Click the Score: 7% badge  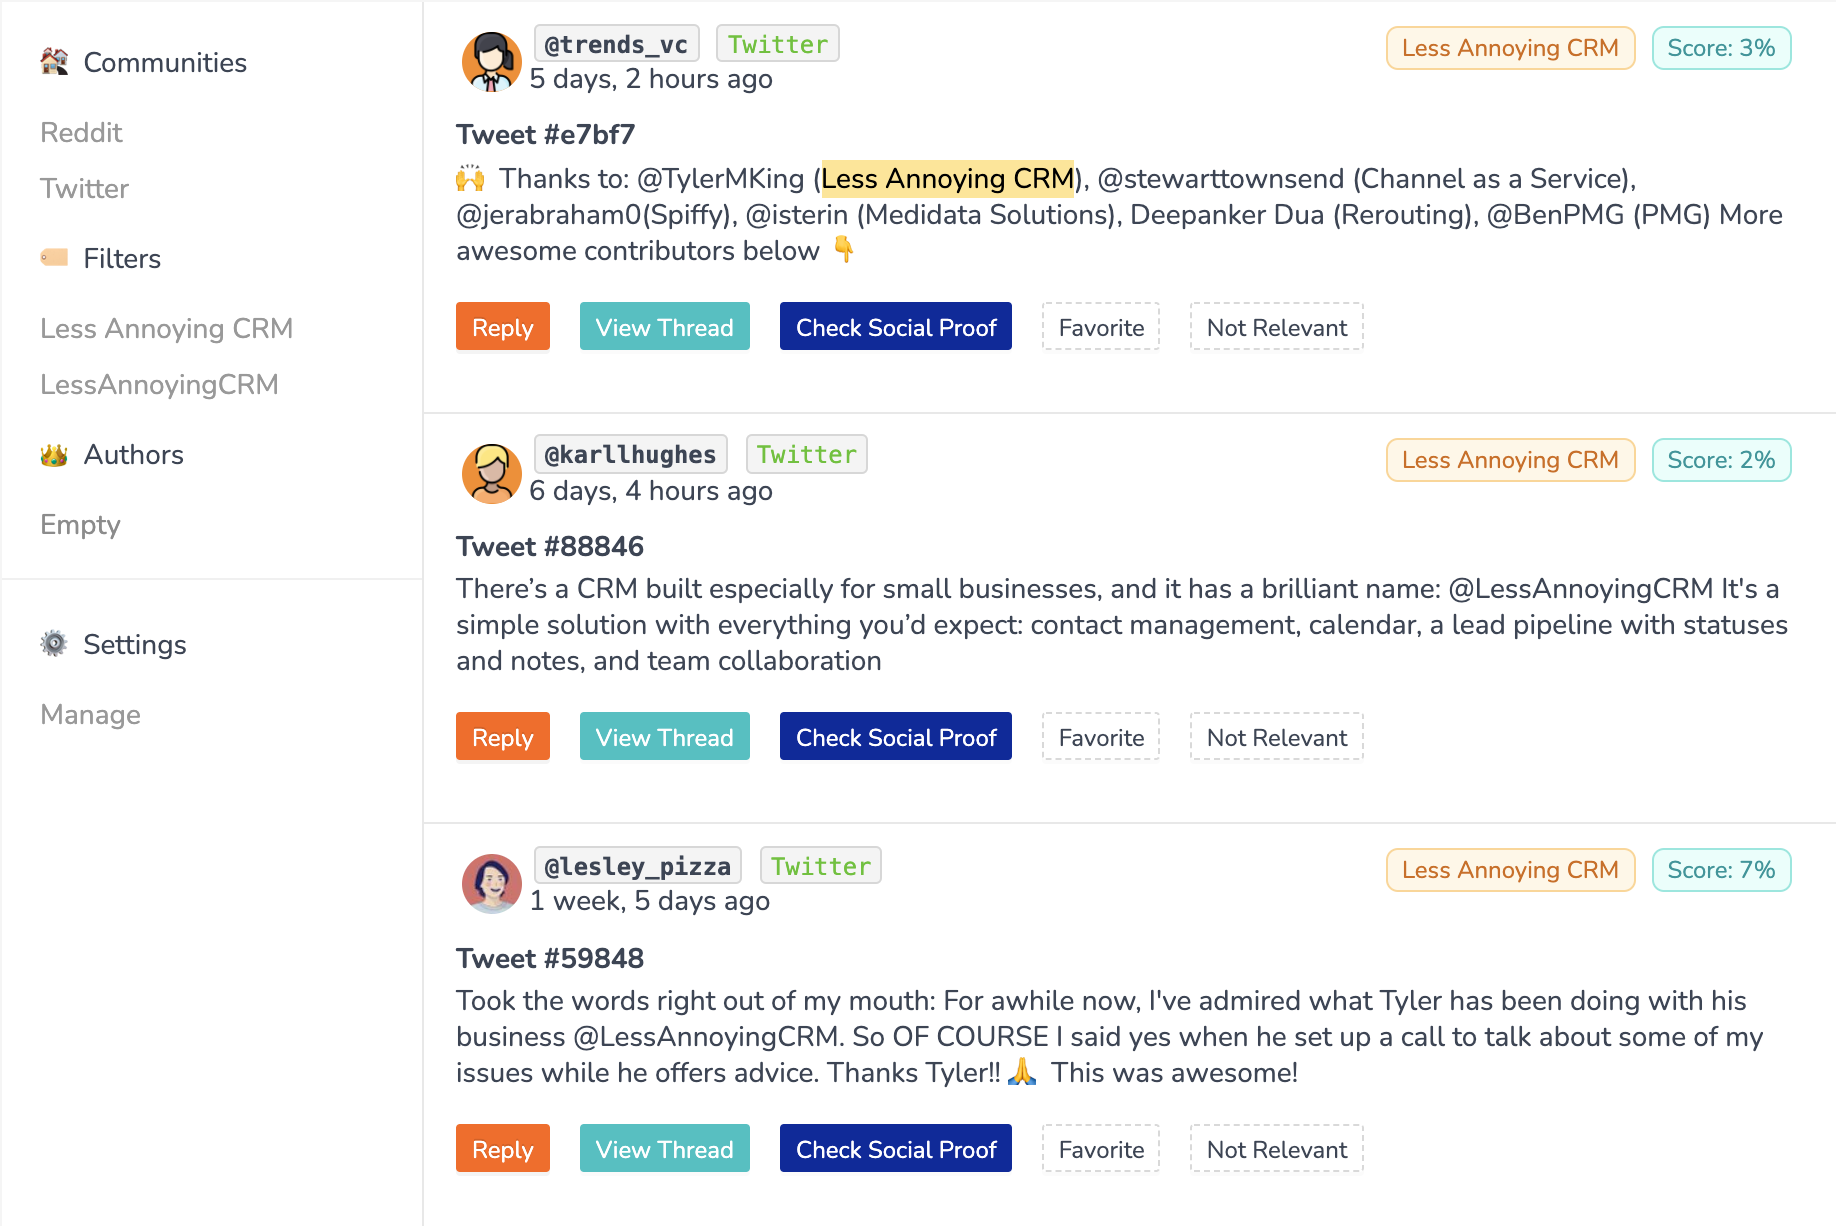[1721, 870]
